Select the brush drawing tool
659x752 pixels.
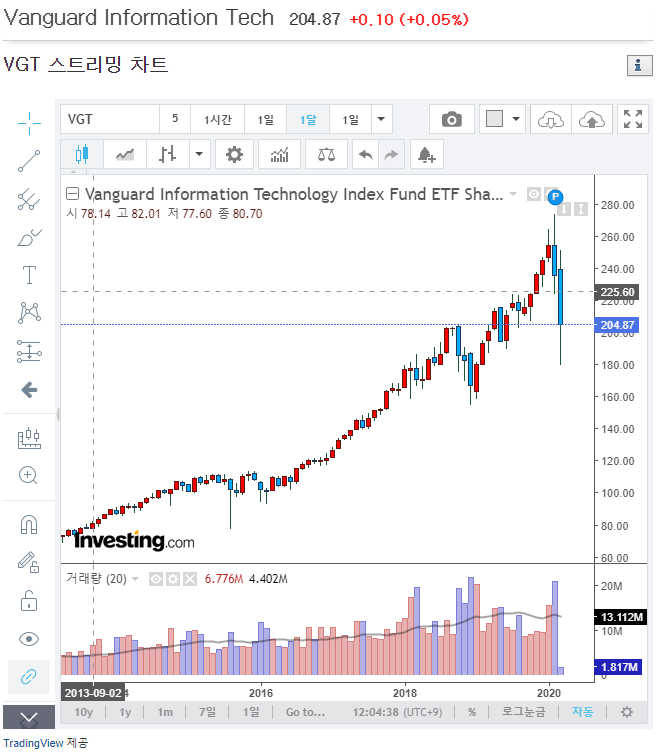coord(29,237)
